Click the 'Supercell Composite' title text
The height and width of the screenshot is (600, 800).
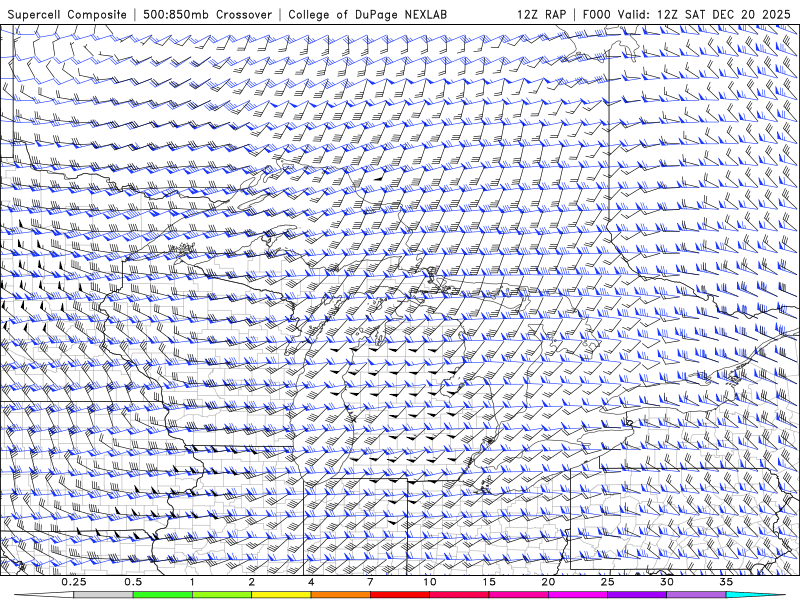[67, 14]
